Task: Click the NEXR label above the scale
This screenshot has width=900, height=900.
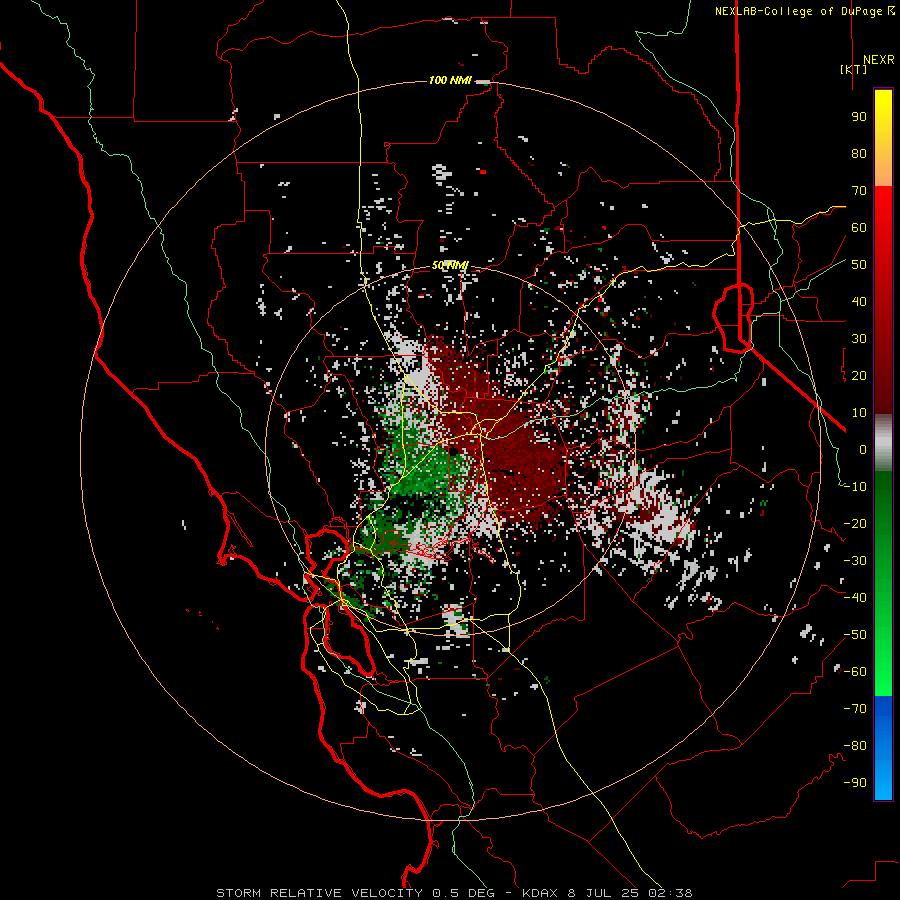Action: click(878, 60)
